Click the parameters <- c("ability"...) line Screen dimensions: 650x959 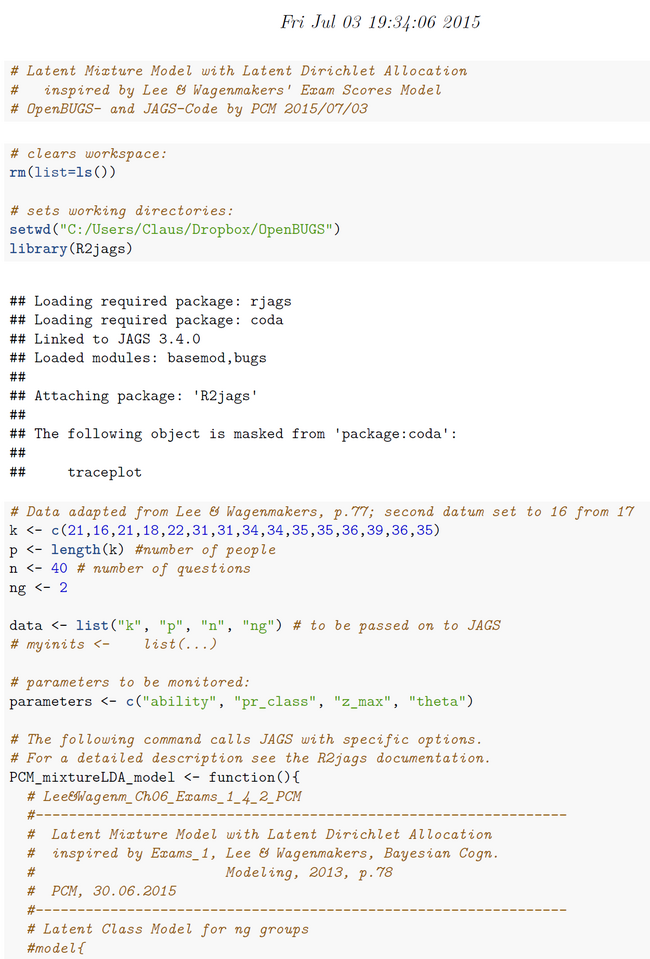(x=242, y=702)
